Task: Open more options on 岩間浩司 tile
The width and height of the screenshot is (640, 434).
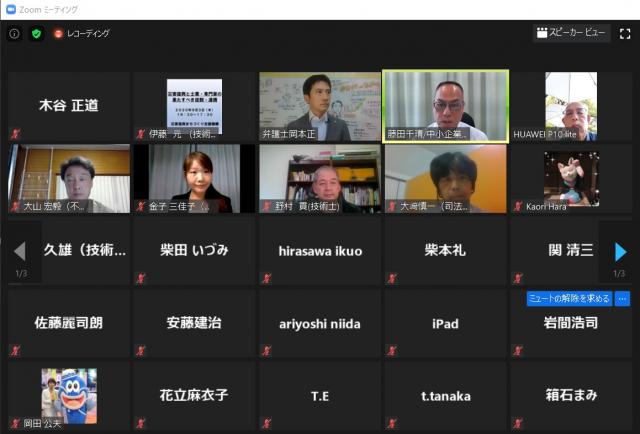Action: coord(622,298)
